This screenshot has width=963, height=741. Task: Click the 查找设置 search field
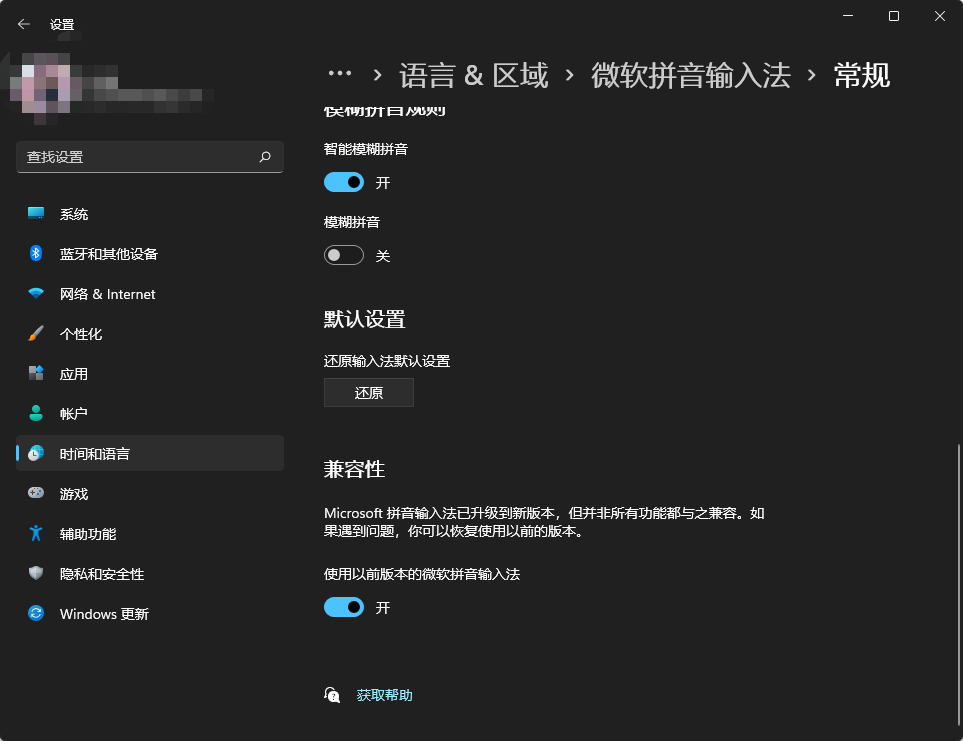(x=150, y=157)
